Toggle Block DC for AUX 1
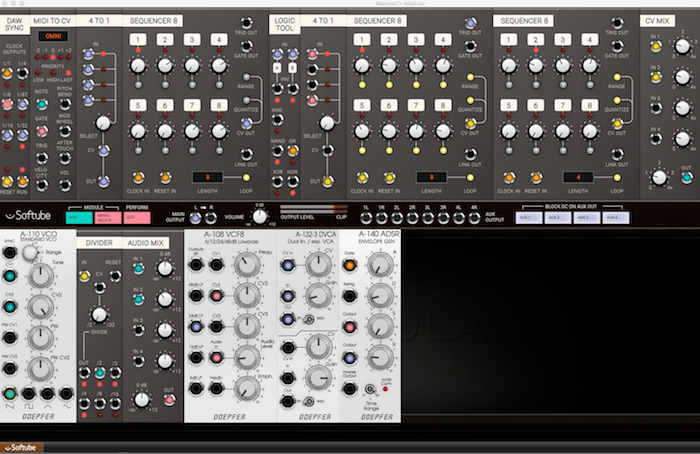The height and width of the screenshot is (454, 700). [531, 217]
